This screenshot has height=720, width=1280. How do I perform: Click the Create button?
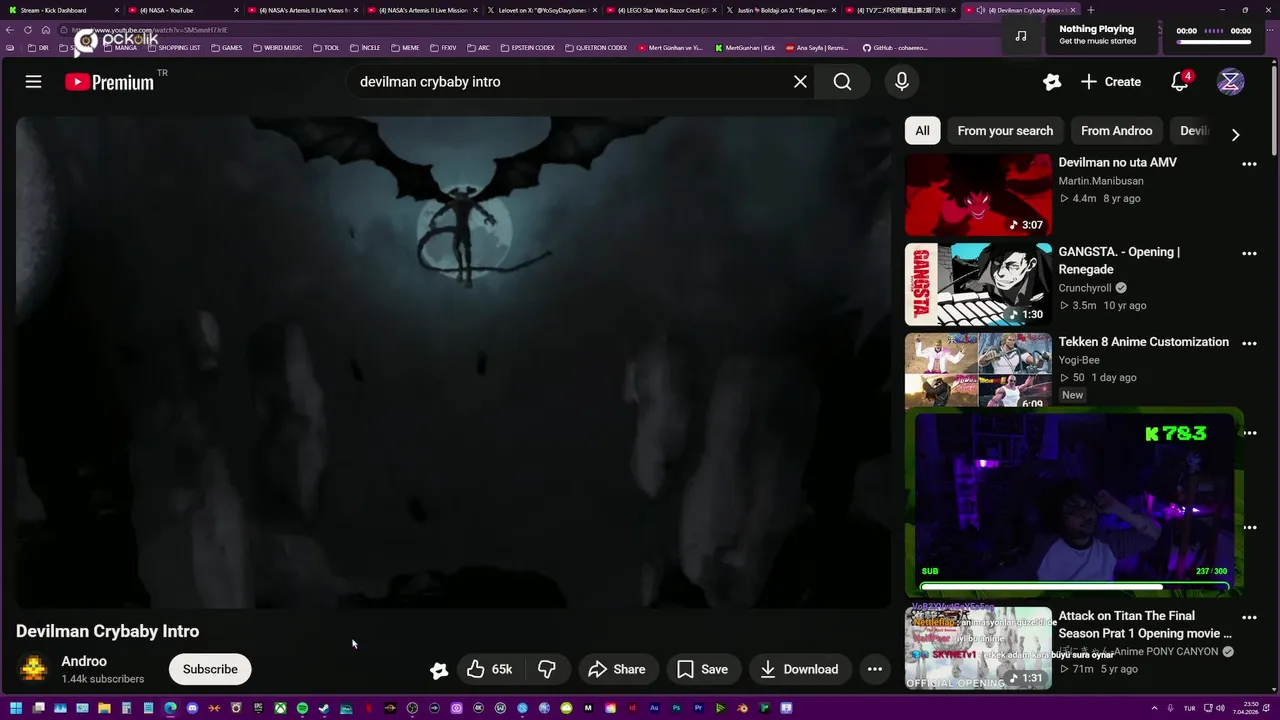(1111, 82)
